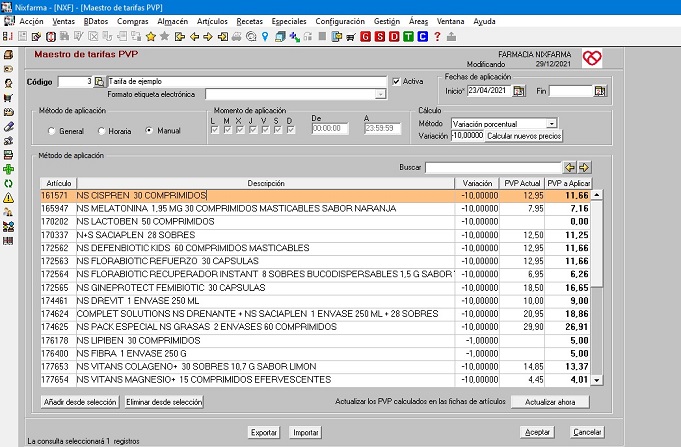Open calendar picker for Inicio date
The image size is (681, 447).
pyautogui.click(x=519, y=91)
